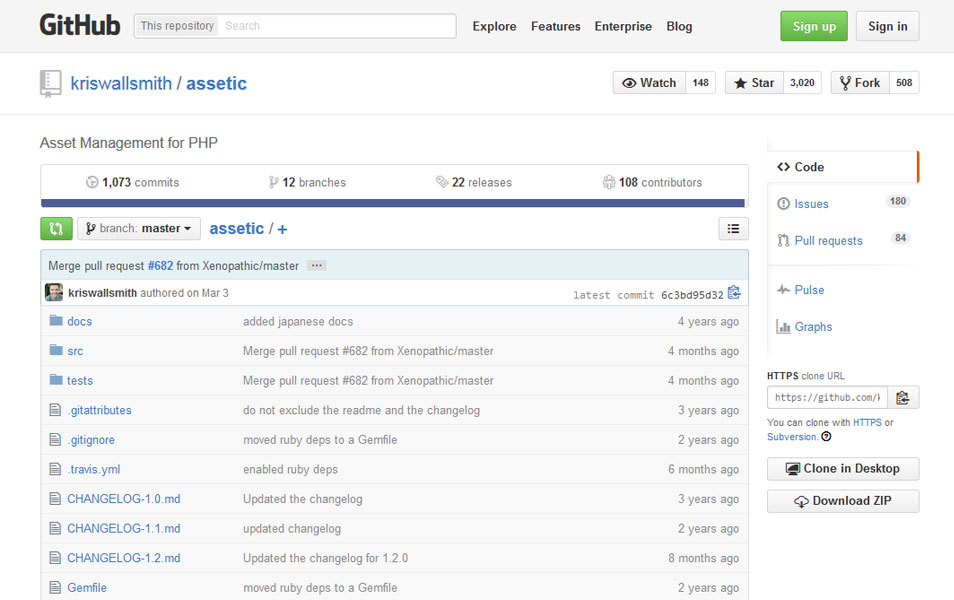Click the docs folder icon
Image resolution: width=954 pixels, height=600 pixels.
pos(56,320)
